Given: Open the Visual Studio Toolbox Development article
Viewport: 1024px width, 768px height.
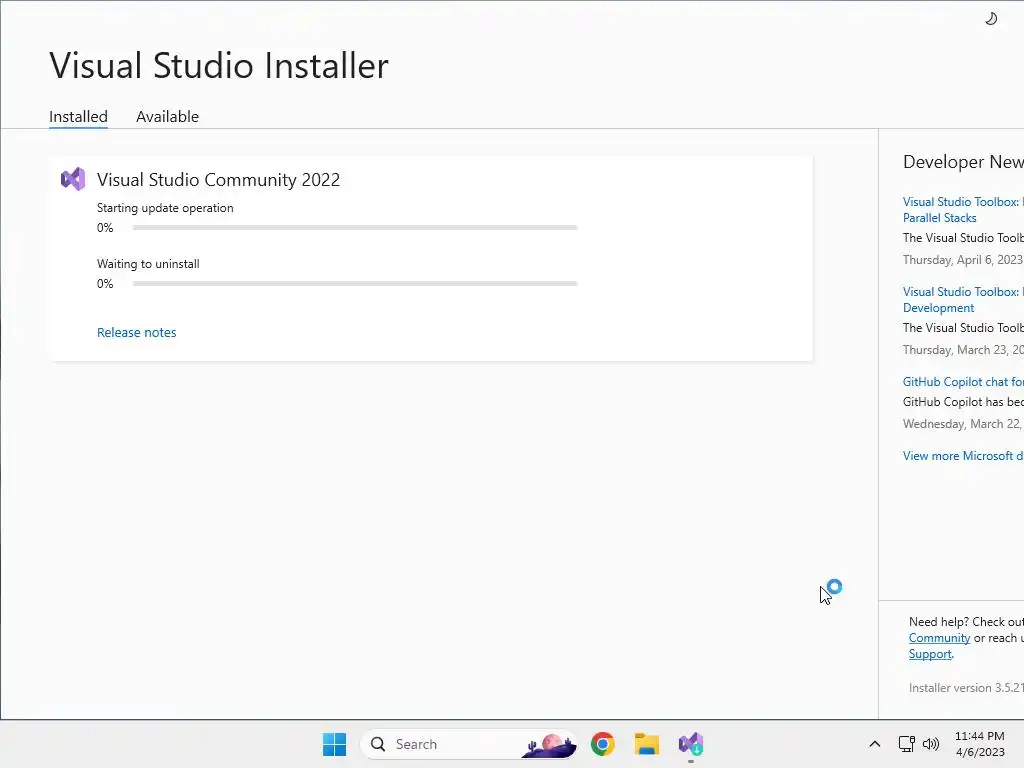Looking at the screenshot, I should (x=963, y=300).
